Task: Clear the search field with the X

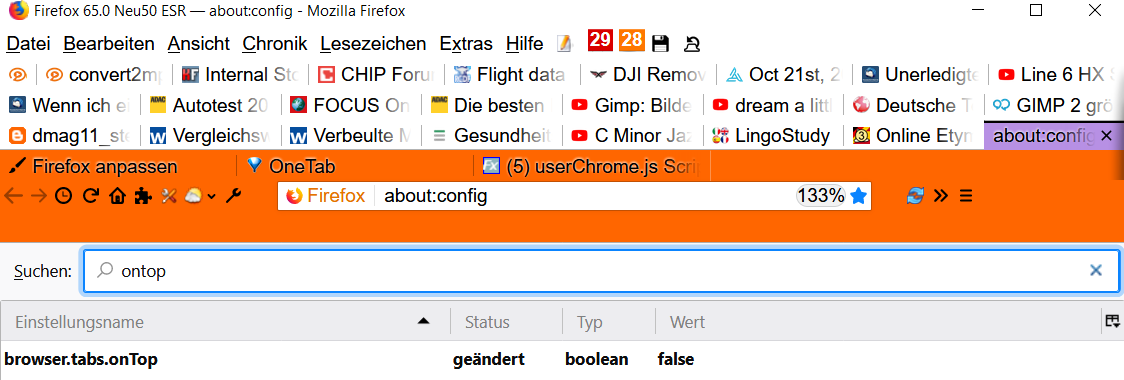Action: click(x=1096, y=270)
